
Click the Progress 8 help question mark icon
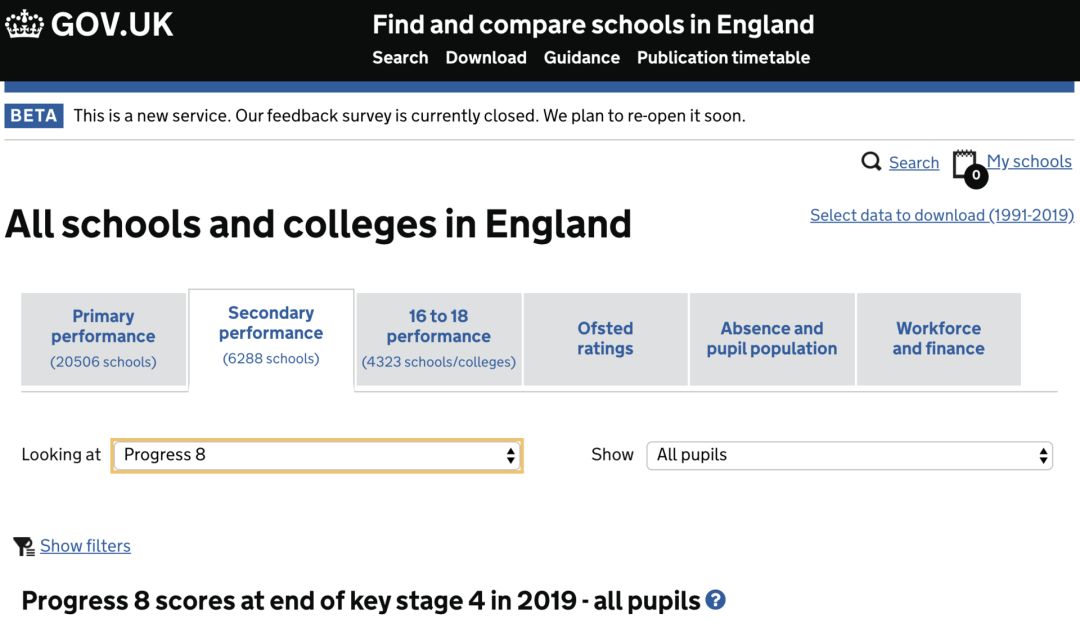click(x=715, y=600)
